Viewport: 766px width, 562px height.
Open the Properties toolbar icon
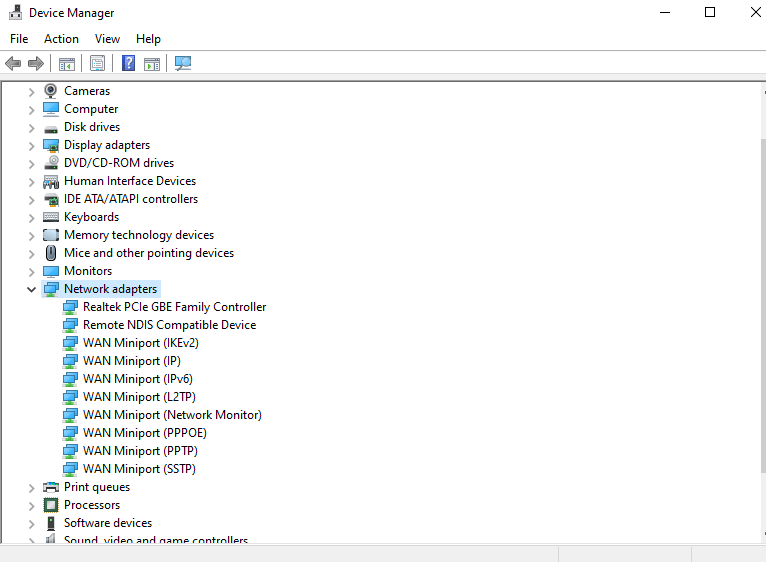pos(97,64)
